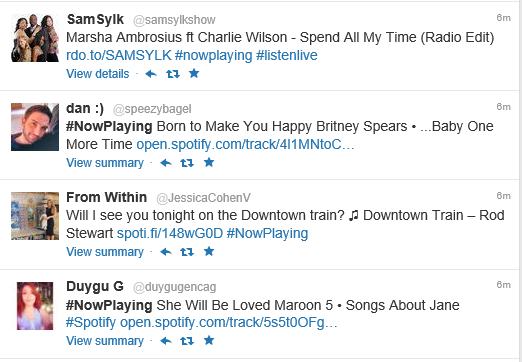This screenshot has width=522, height=362.
Task: Visit the @JessicaCohenV profile handle
Action: pyautogui.click(x=203, y=198)
